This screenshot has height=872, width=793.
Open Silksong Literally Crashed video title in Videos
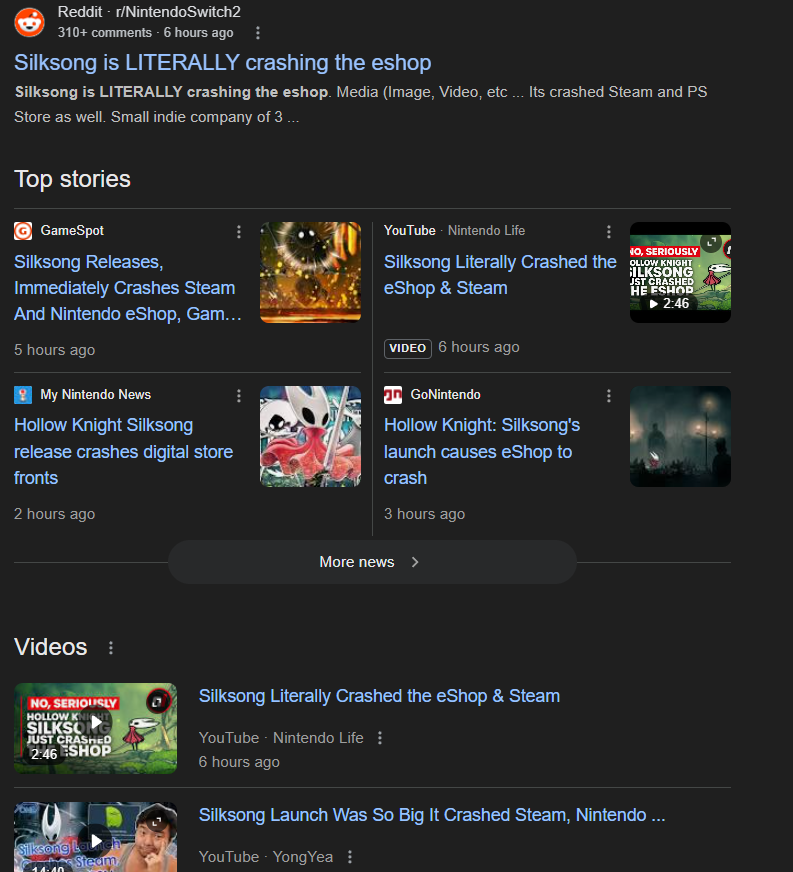coord(379,696)
